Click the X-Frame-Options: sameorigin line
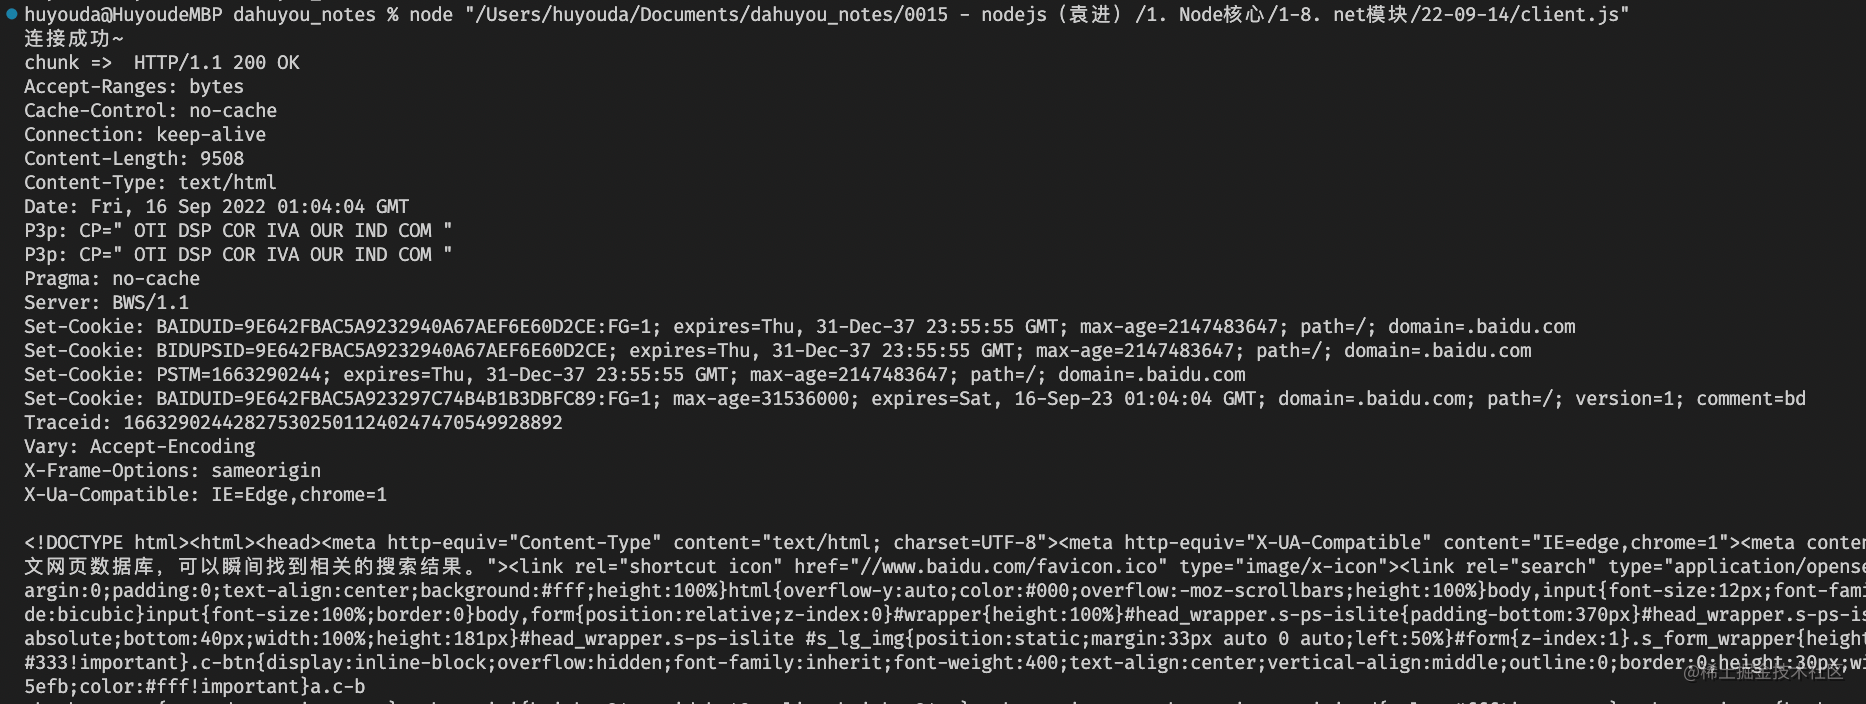Image resolution: width=1866 pixels, height=704 pixels. click(x=173, y=471)
